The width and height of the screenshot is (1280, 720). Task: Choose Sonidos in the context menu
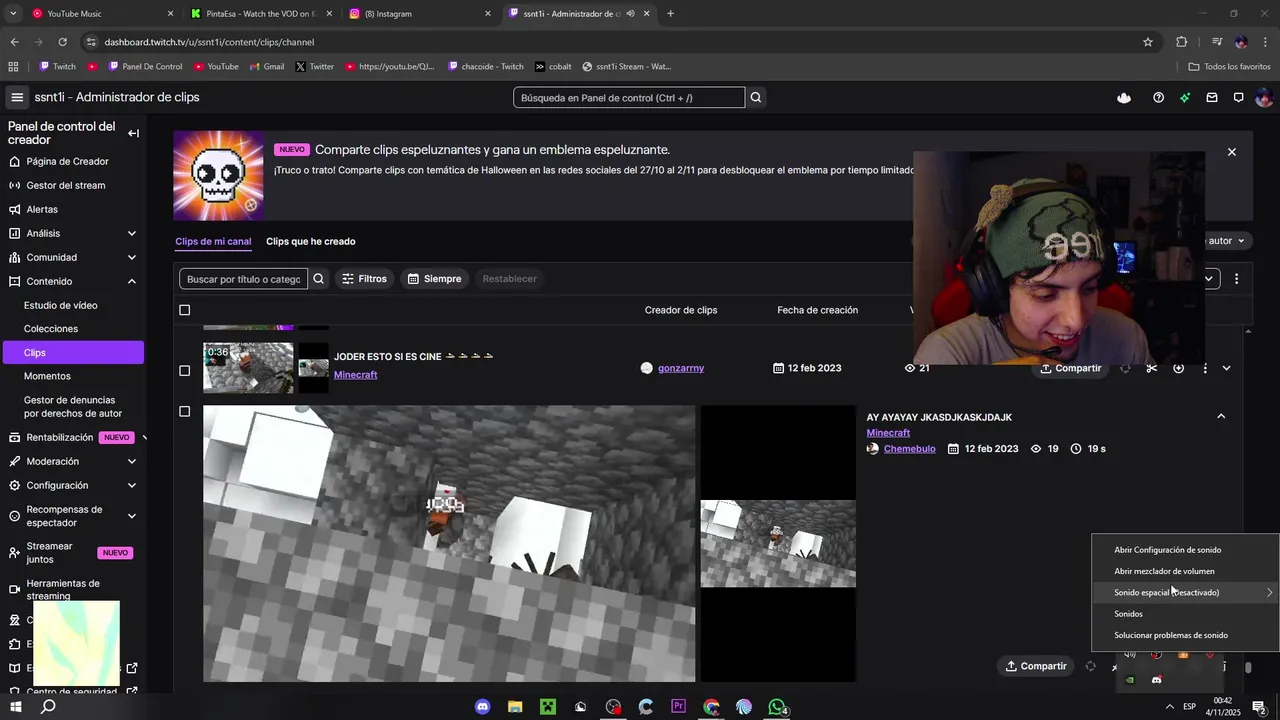[x=1185, y=614]
